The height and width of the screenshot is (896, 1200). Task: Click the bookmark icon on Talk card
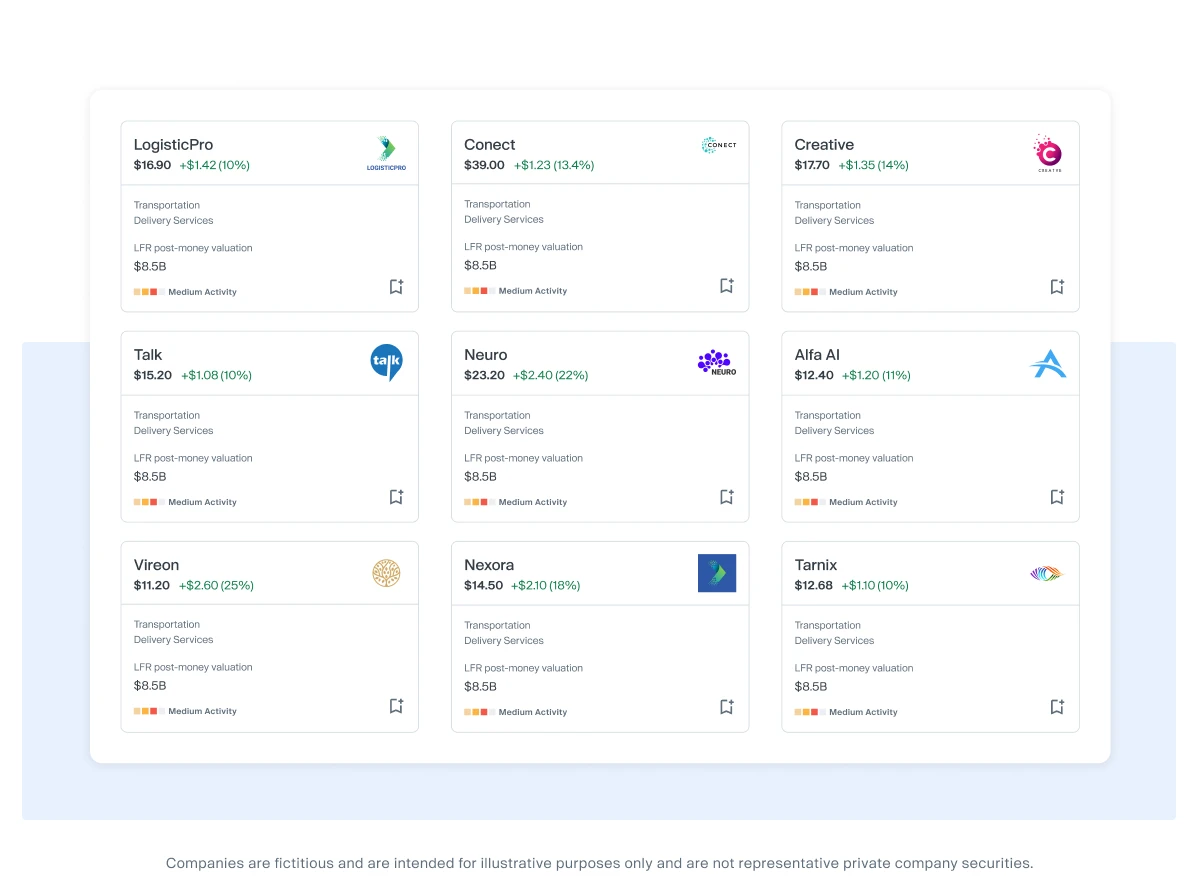pyautogui.click(x=396, y=497)
